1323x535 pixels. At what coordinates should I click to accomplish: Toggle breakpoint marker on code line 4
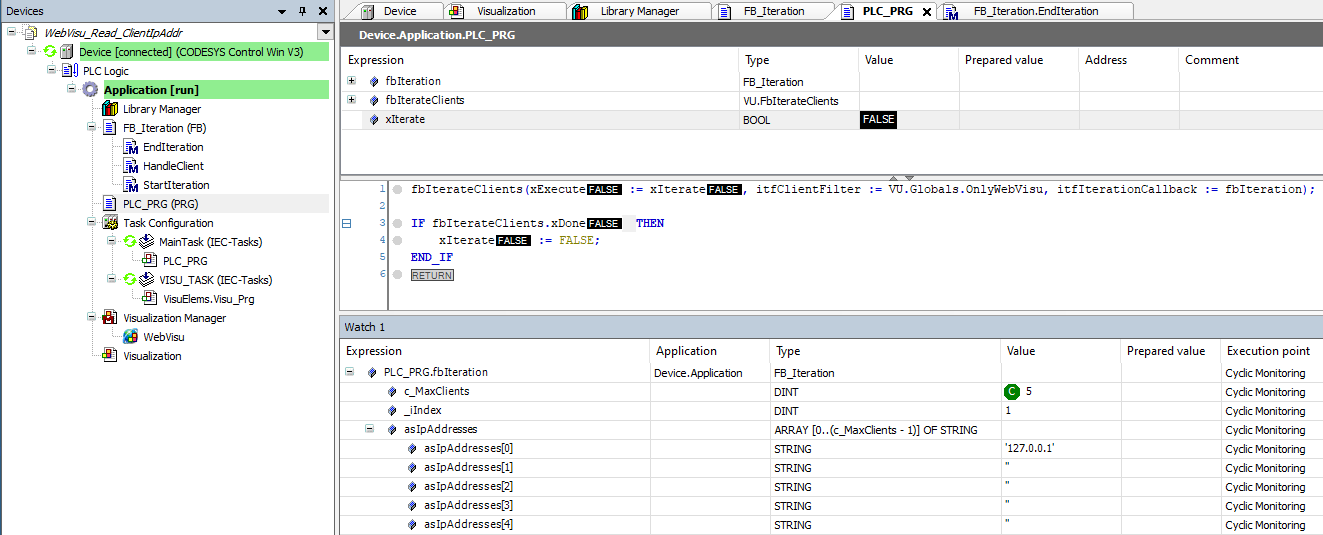click(x=397, y=241)
